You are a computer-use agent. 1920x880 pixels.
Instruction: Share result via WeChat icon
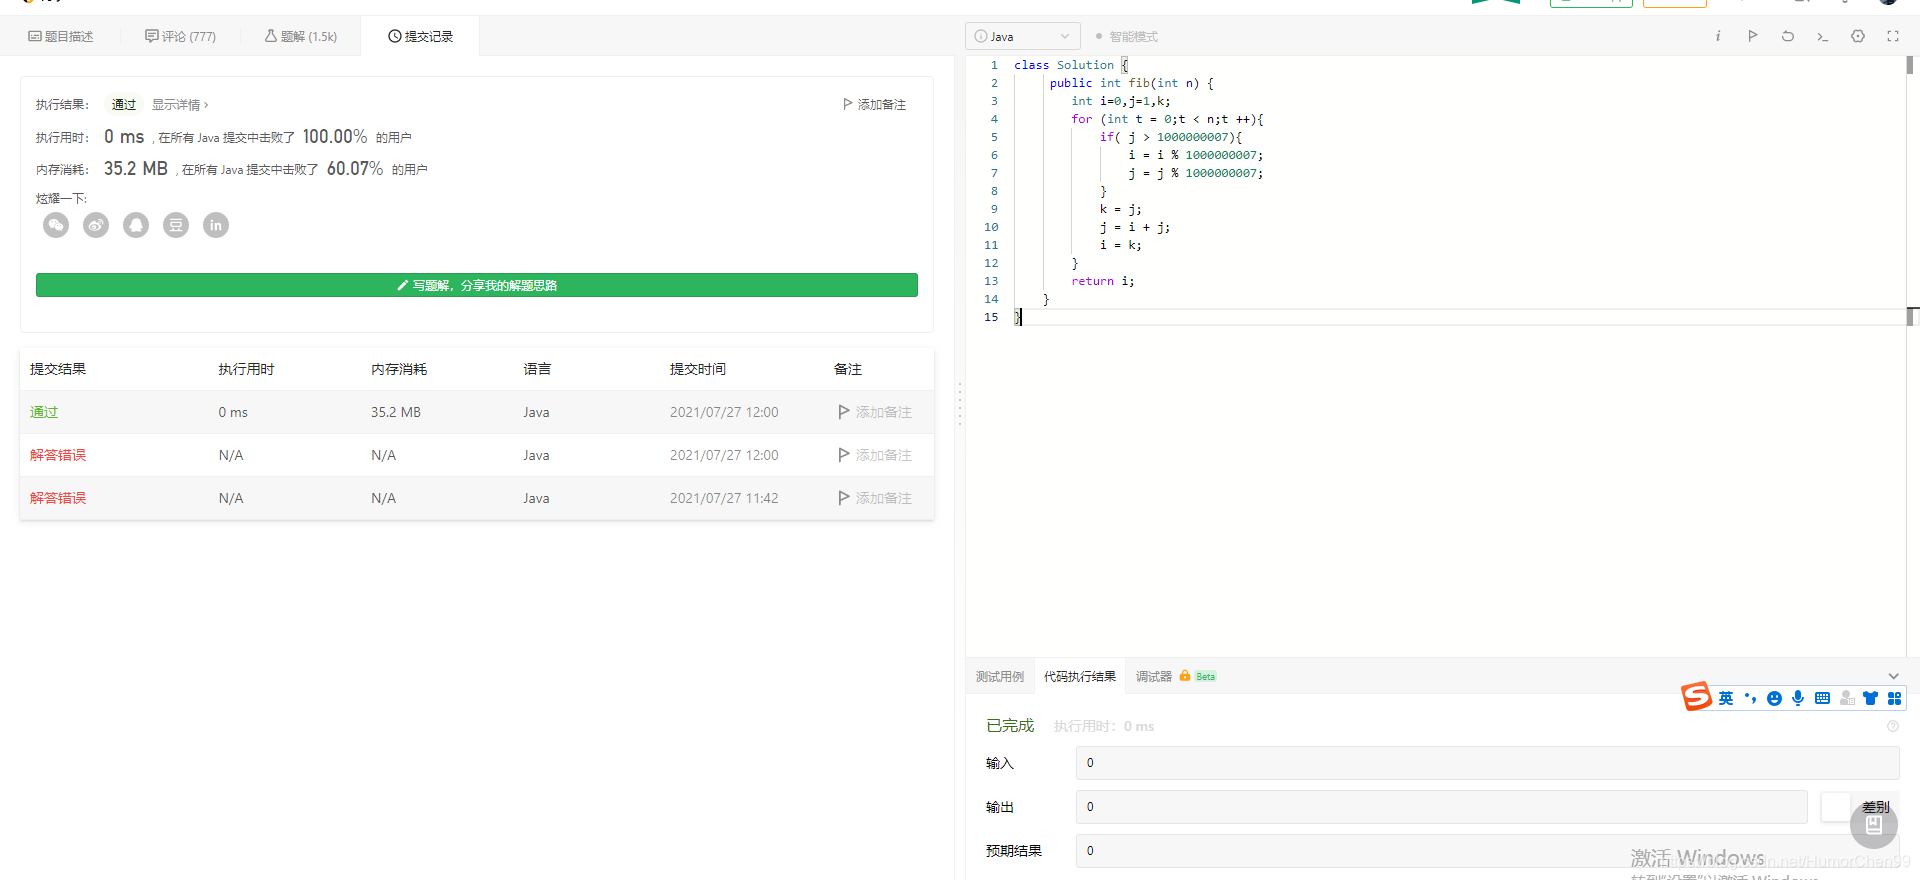56,225
